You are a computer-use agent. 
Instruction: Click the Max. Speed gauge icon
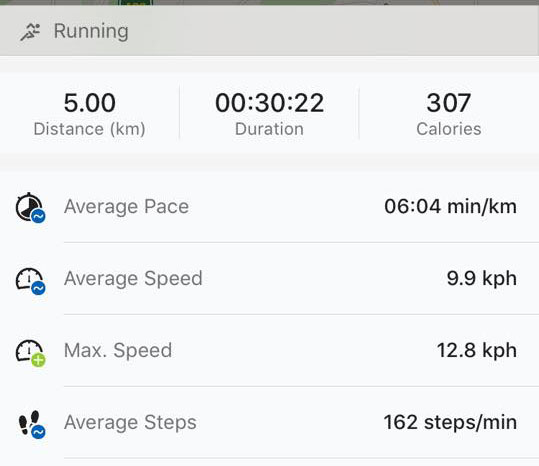[x=31, y=353]
